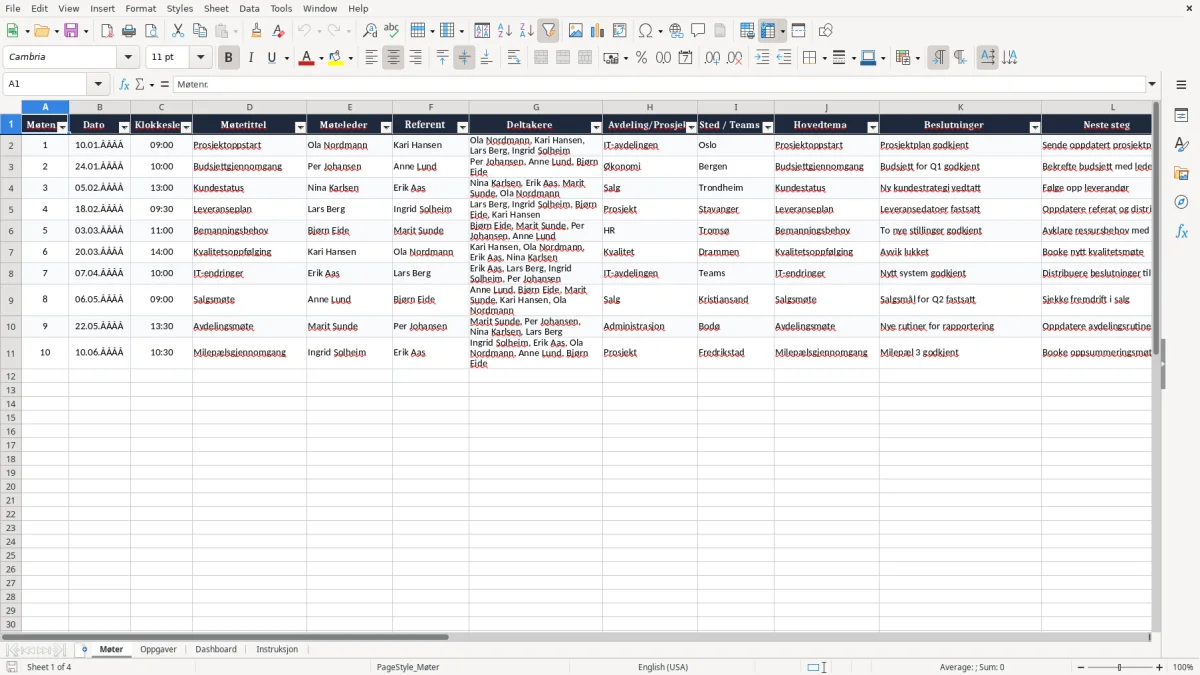Insert a comment
Screen dimensions: 1200x675
698,31
